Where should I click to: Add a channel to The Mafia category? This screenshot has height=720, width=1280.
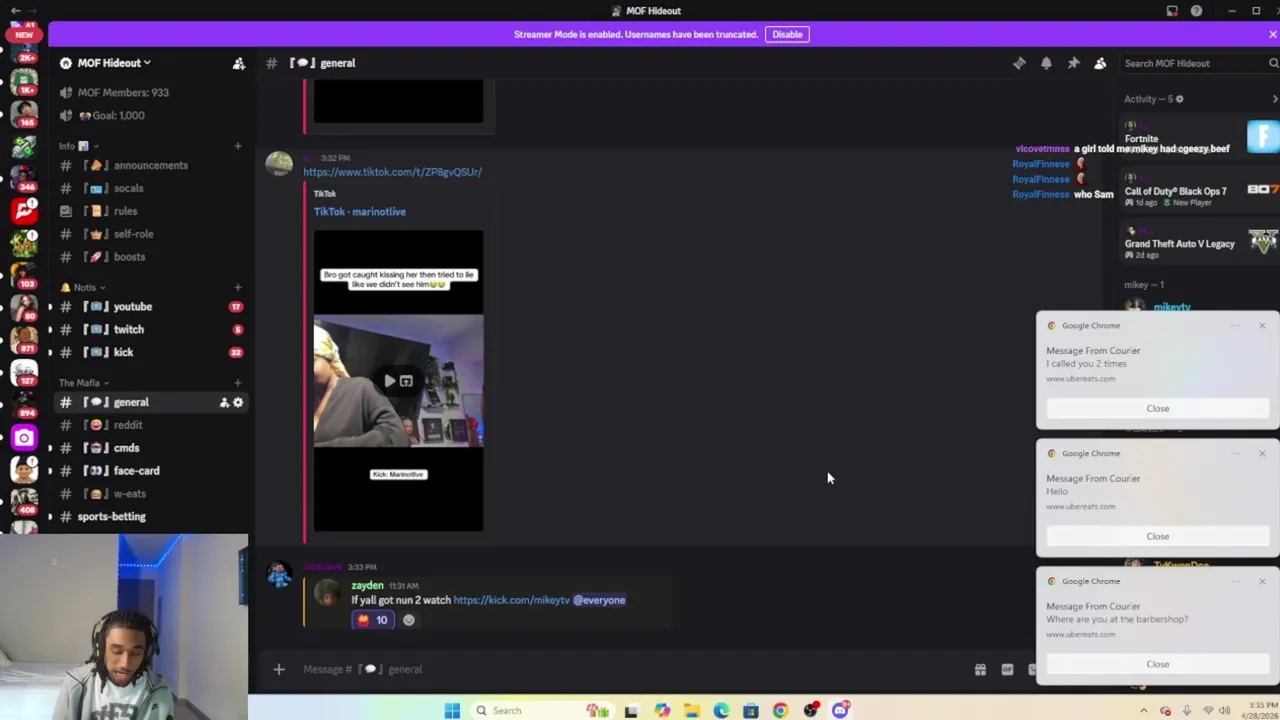(237, 383)
